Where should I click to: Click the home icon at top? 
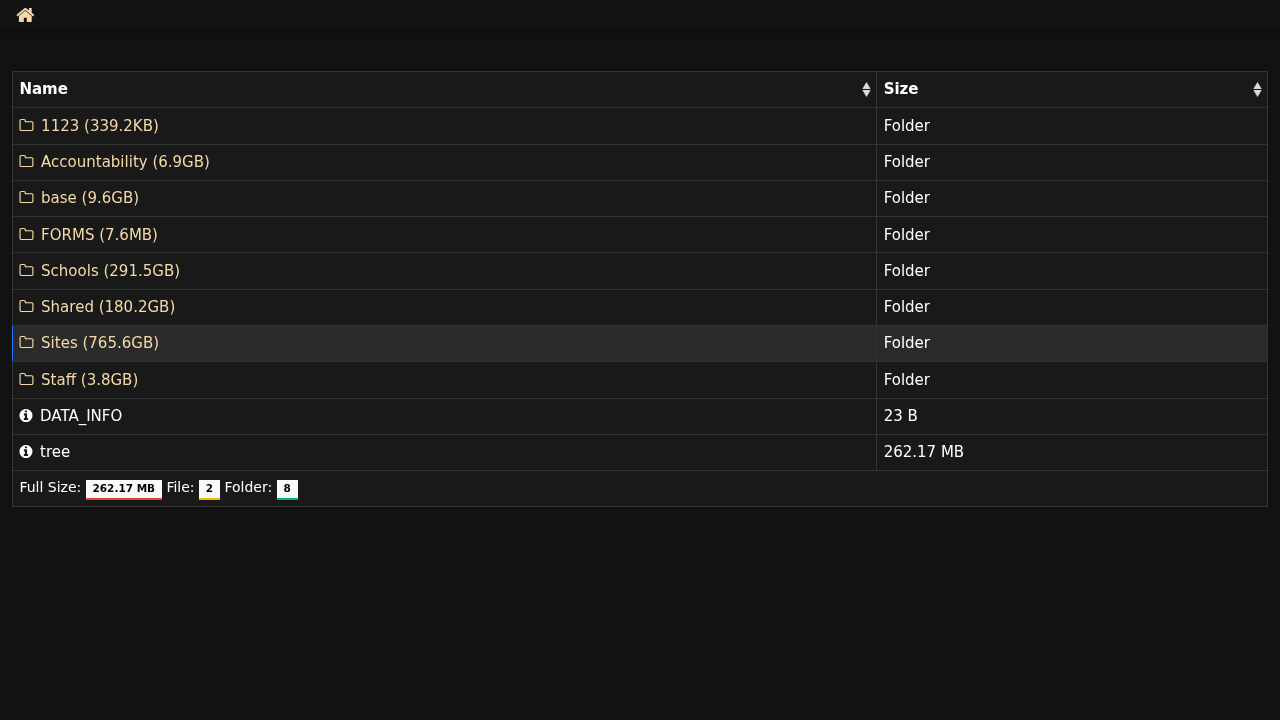pos(25,15)
